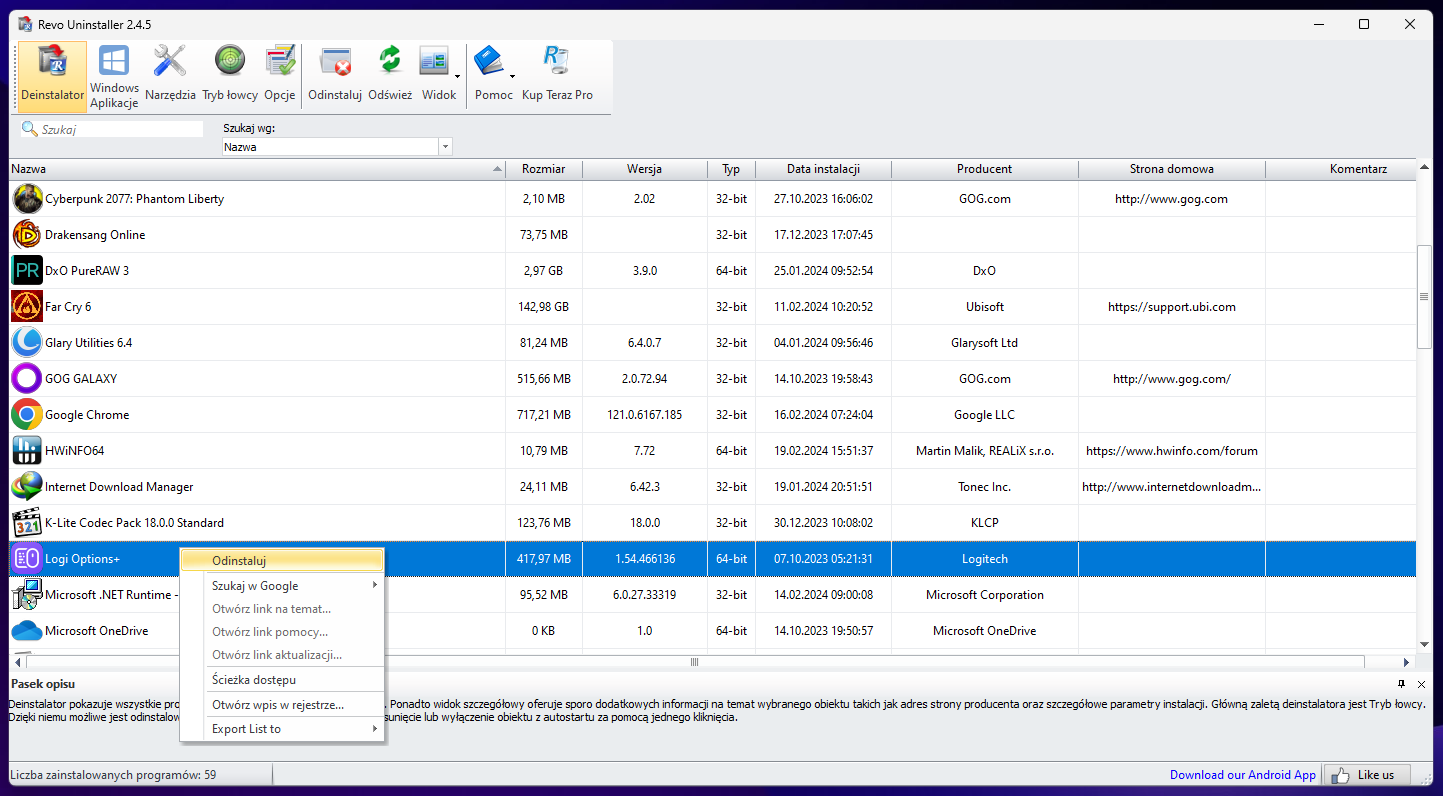Open the Szukaj wg Nazwa combo box

[445, 147]
